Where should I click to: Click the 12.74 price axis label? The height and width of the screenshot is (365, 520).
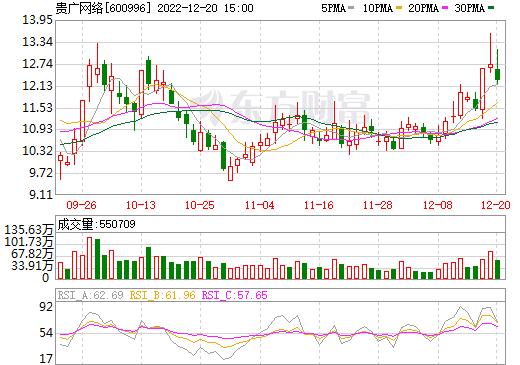37,64
